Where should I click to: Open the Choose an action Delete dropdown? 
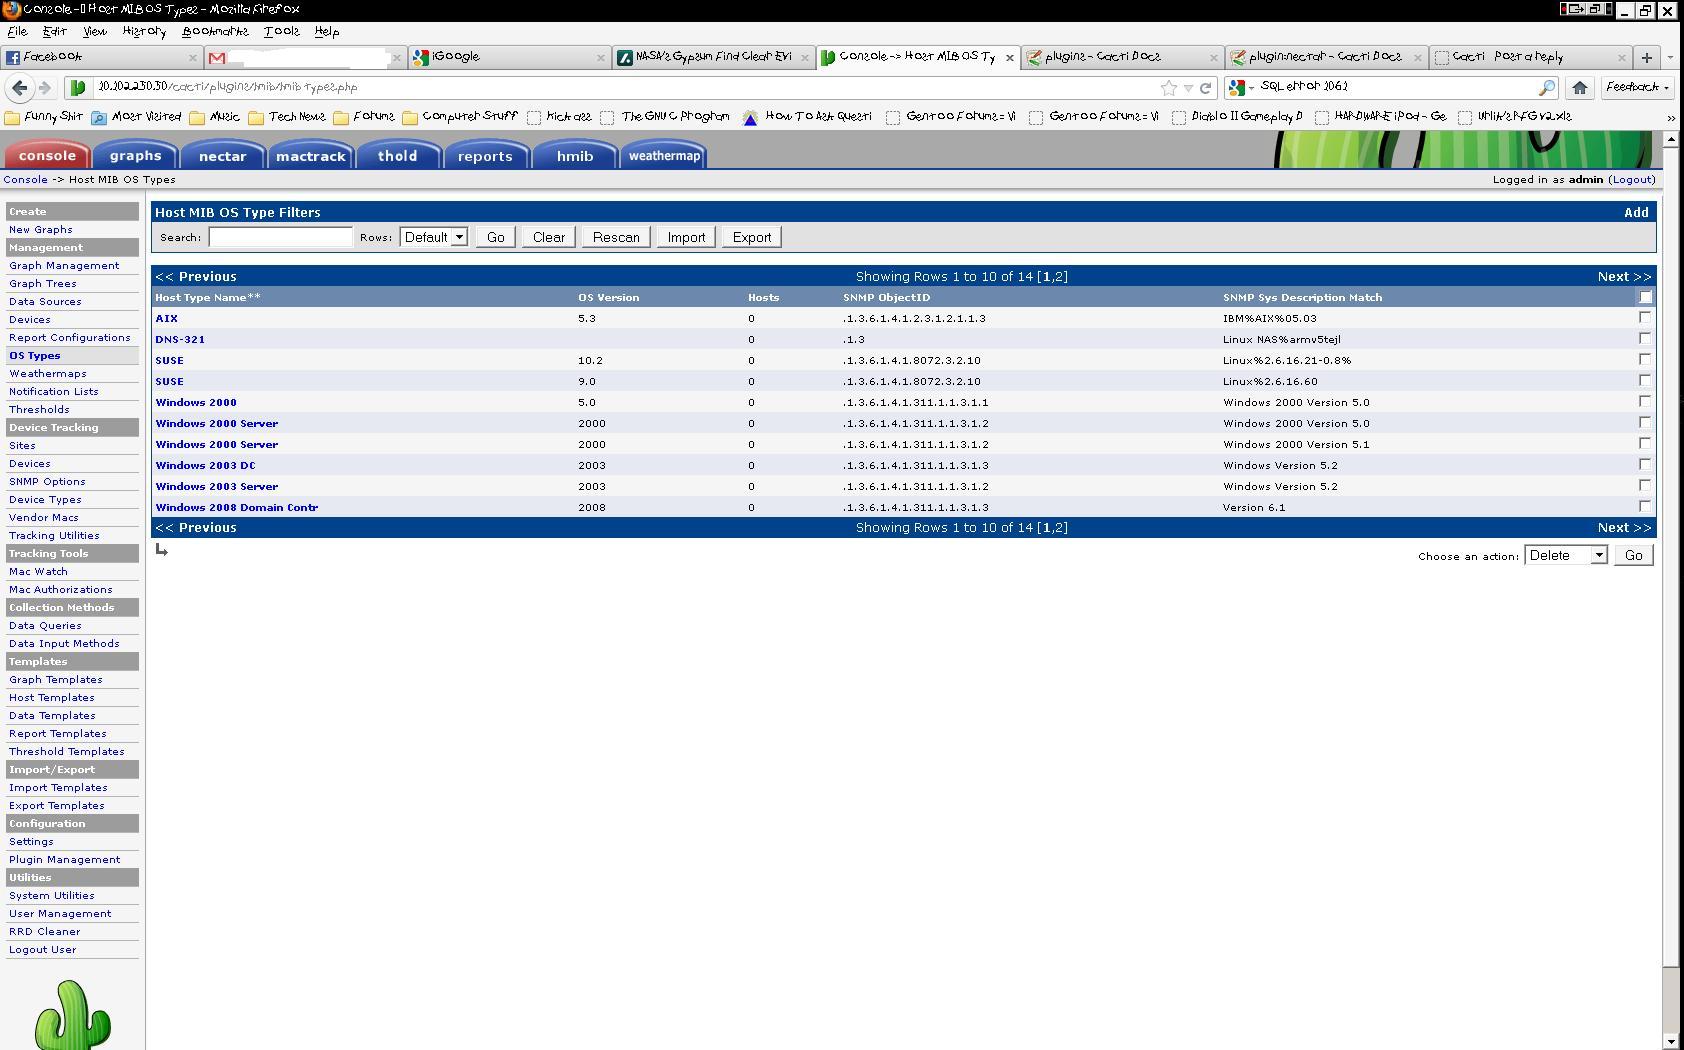[1566, 555]
